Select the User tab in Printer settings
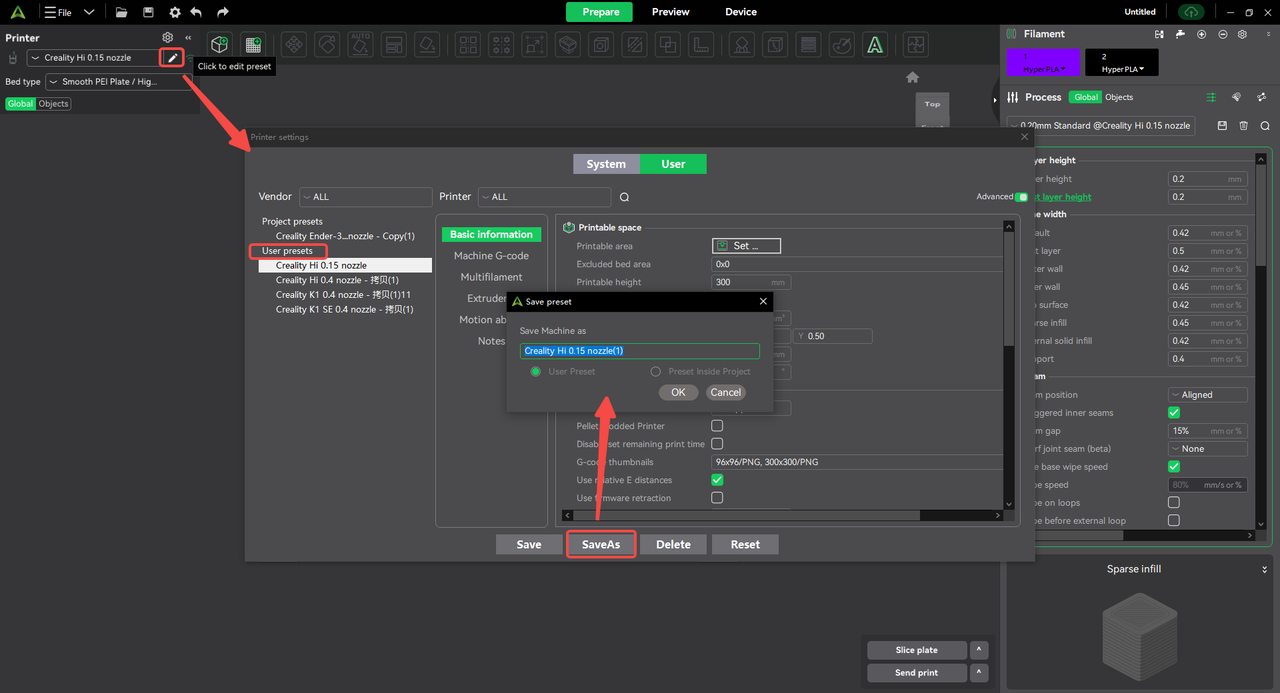The height and width of the screenshot is (693, 1280). coord(673,164)
